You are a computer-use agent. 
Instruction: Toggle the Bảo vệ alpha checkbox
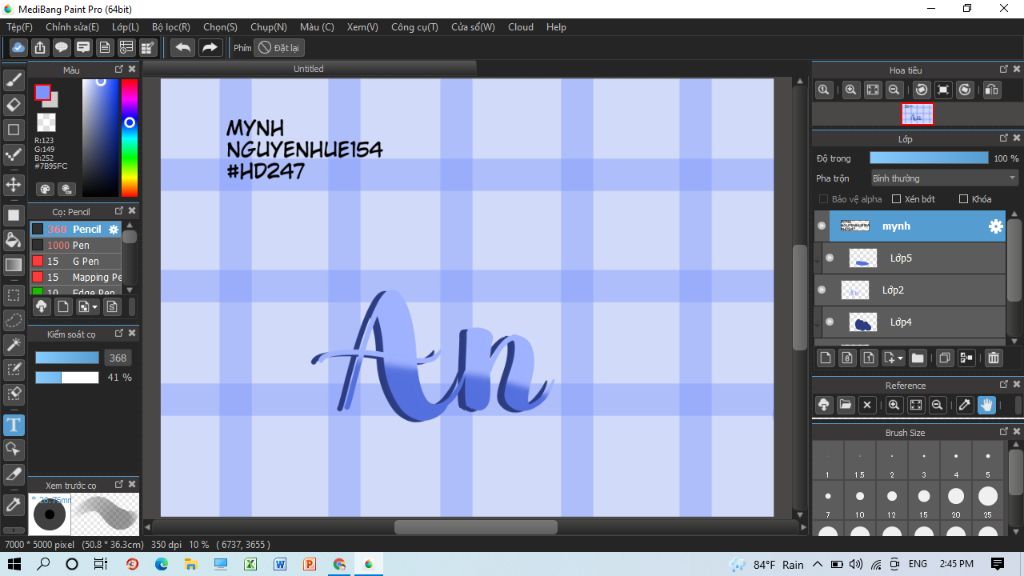pyautogui.click(x=823, y=199)
